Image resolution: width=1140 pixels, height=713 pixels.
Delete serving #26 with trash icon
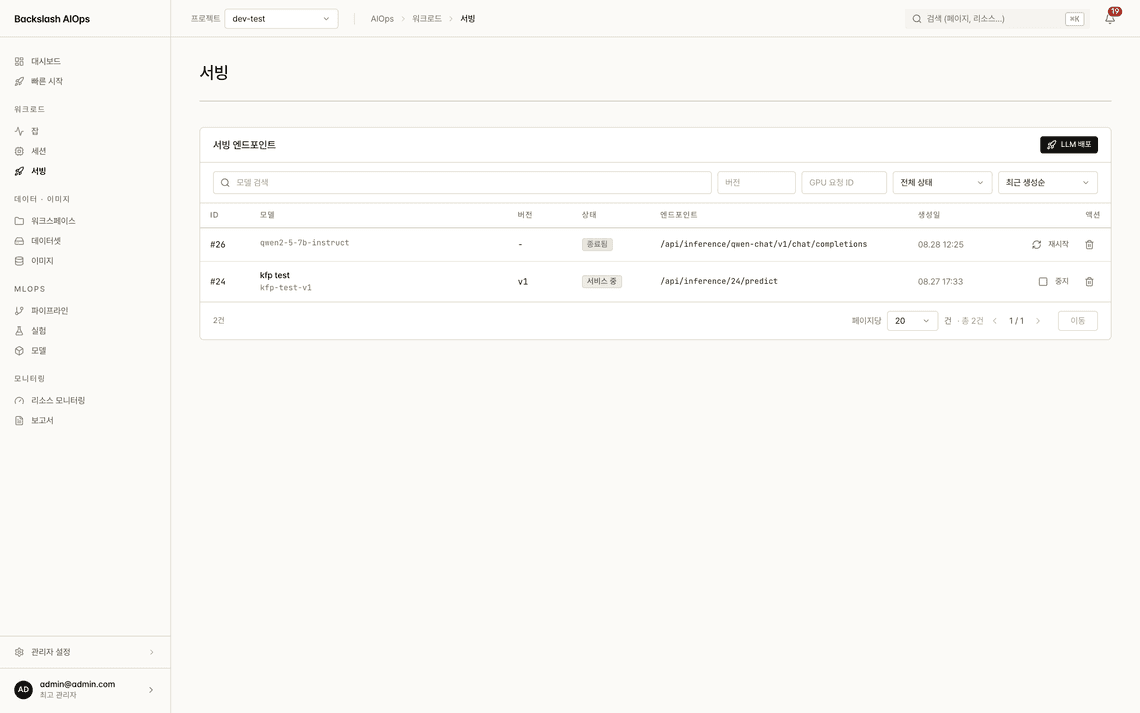[x=1089, y=245]
